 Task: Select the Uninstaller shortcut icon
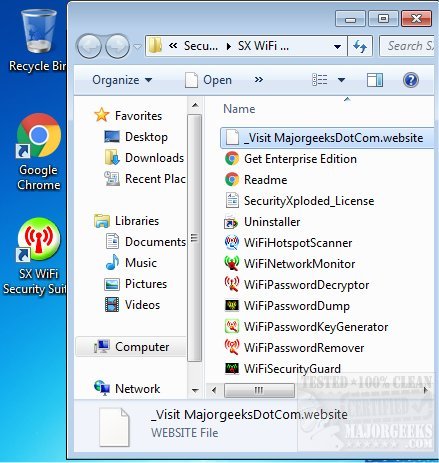(x=232, y=222)
